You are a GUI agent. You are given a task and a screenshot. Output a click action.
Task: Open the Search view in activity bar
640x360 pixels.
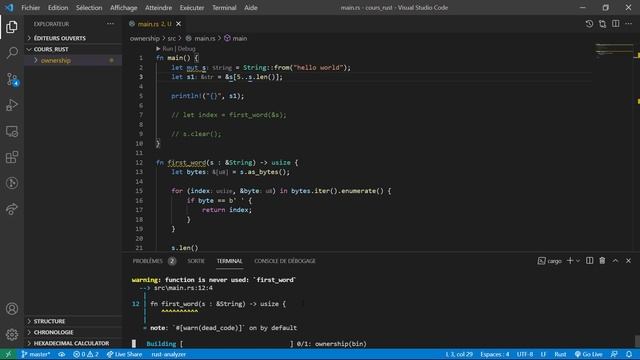click(12, 53)
